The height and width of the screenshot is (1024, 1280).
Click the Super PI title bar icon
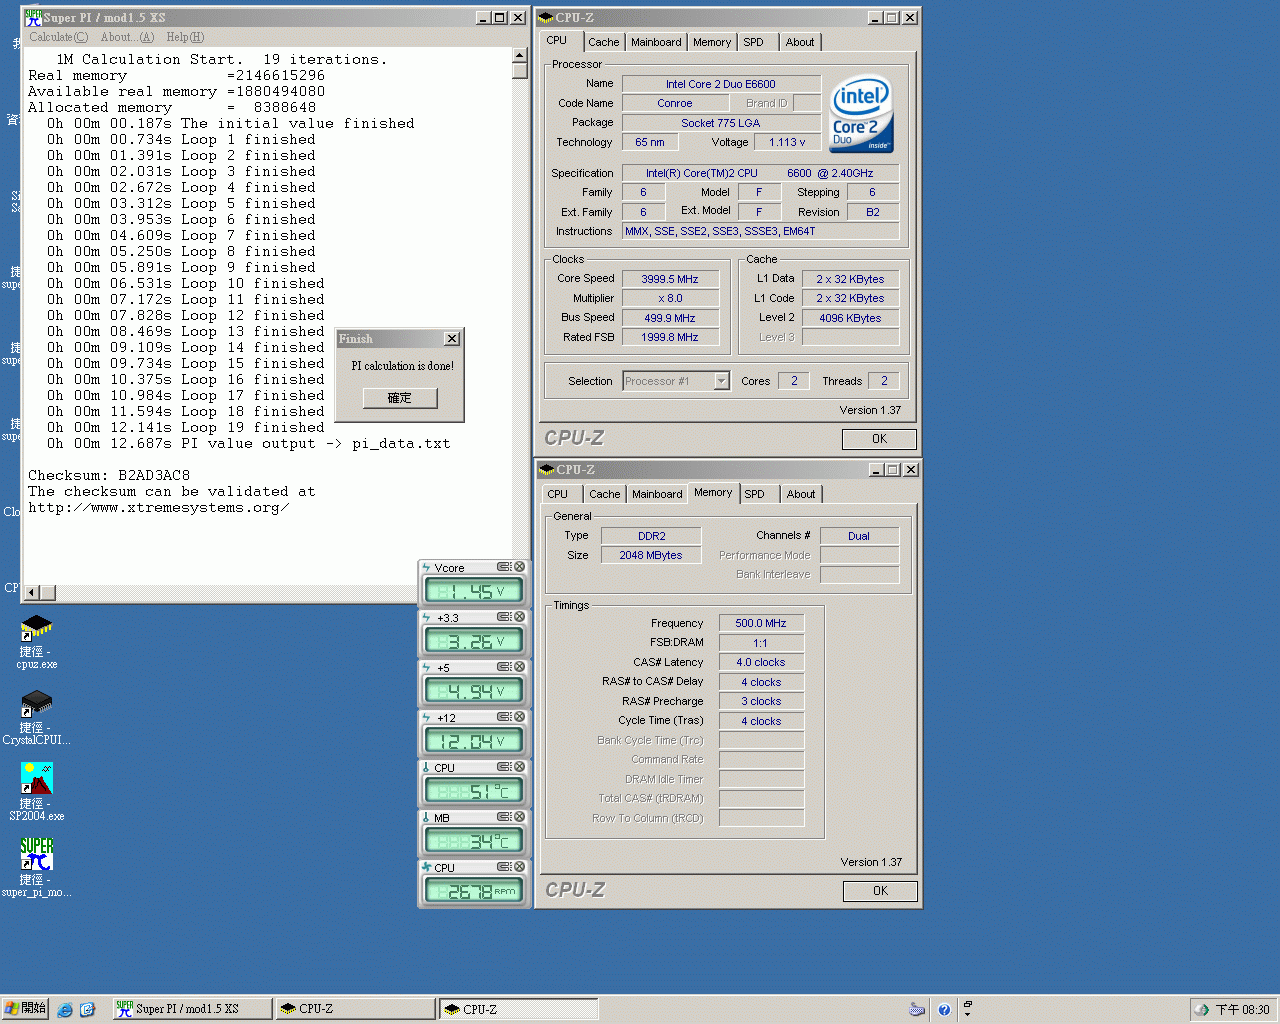pyautogui.click(x=33, y=17)
